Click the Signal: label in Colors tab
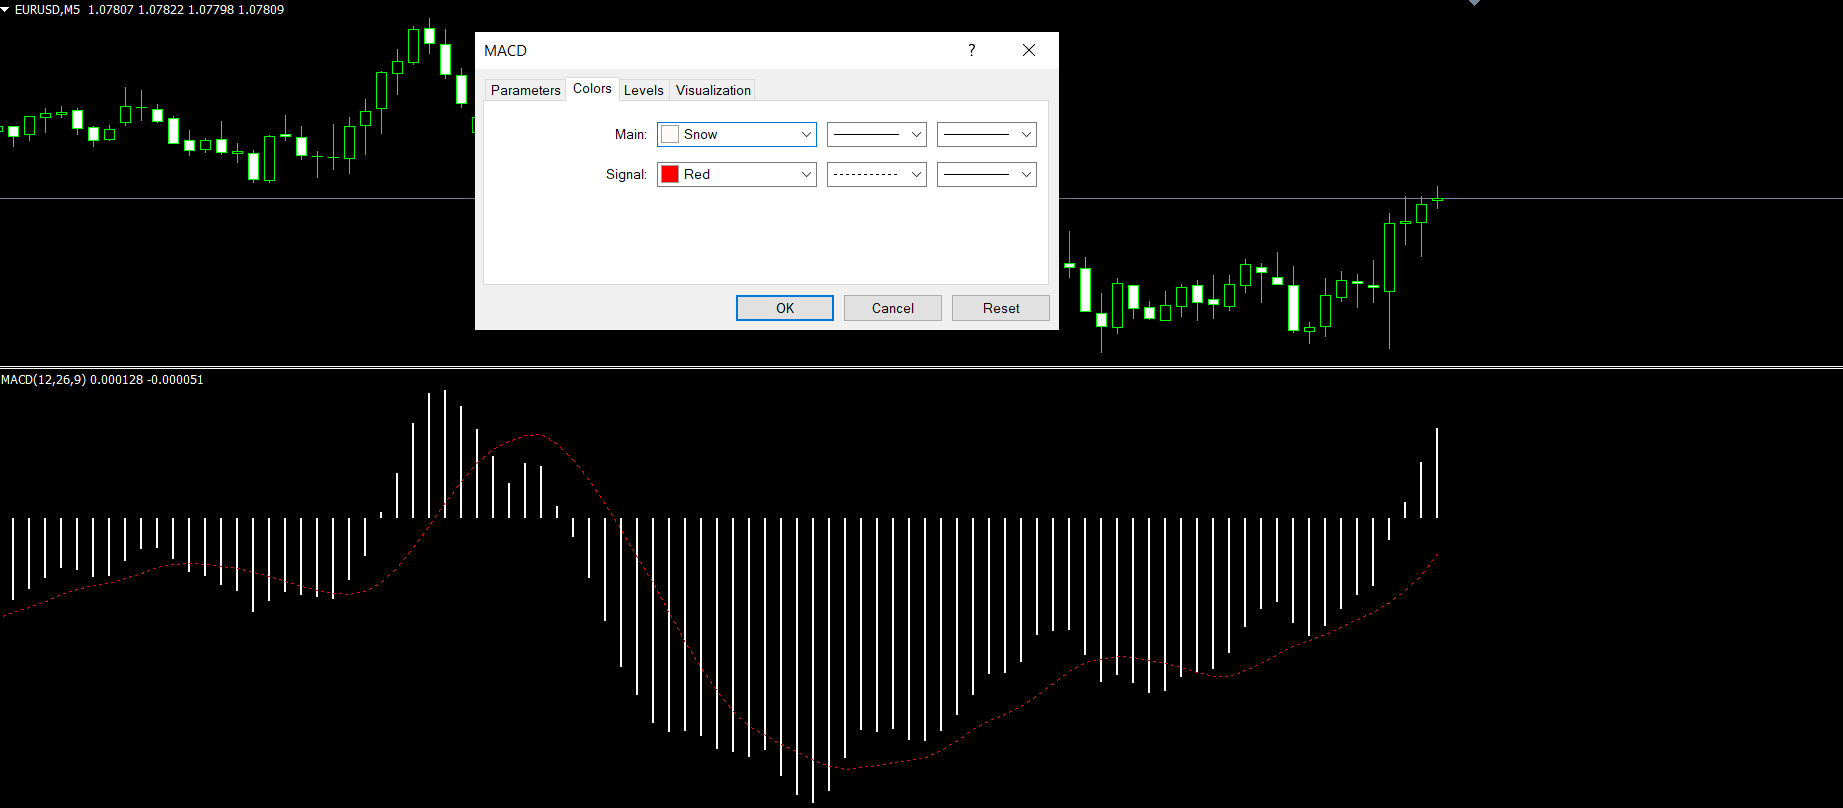 pyautogui.click(x=626, y=174)
